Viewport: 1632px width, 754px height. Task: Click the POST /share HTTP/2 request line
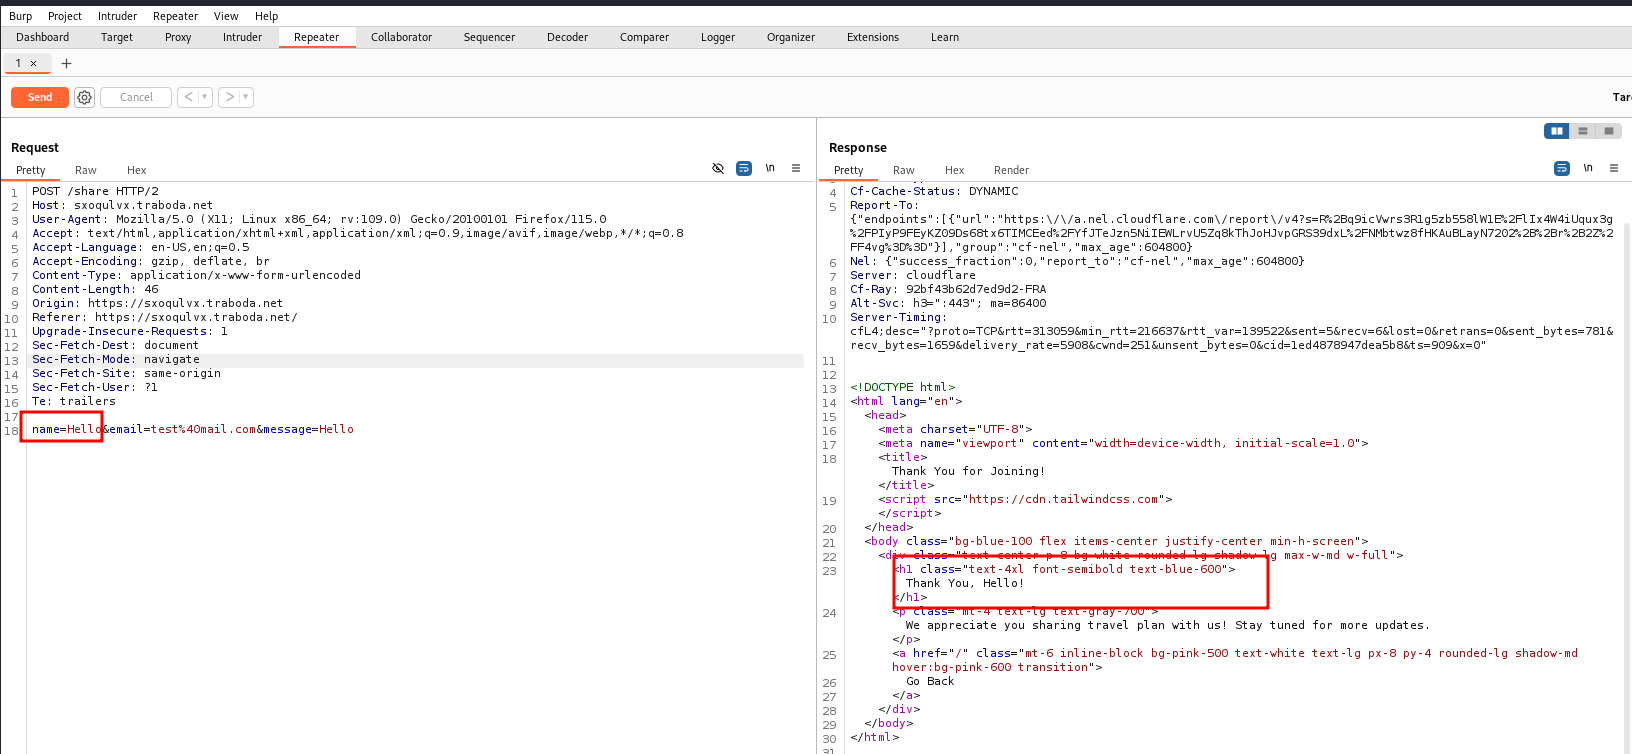point(95,191)
